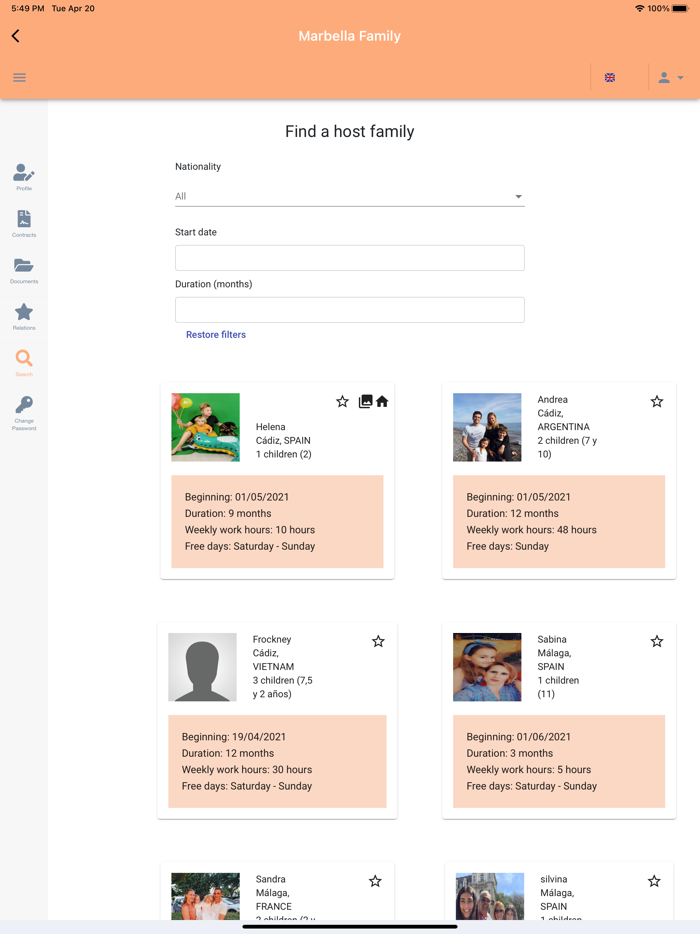
Task: Open Helena's family photo
Action: [x=206, y=427]
